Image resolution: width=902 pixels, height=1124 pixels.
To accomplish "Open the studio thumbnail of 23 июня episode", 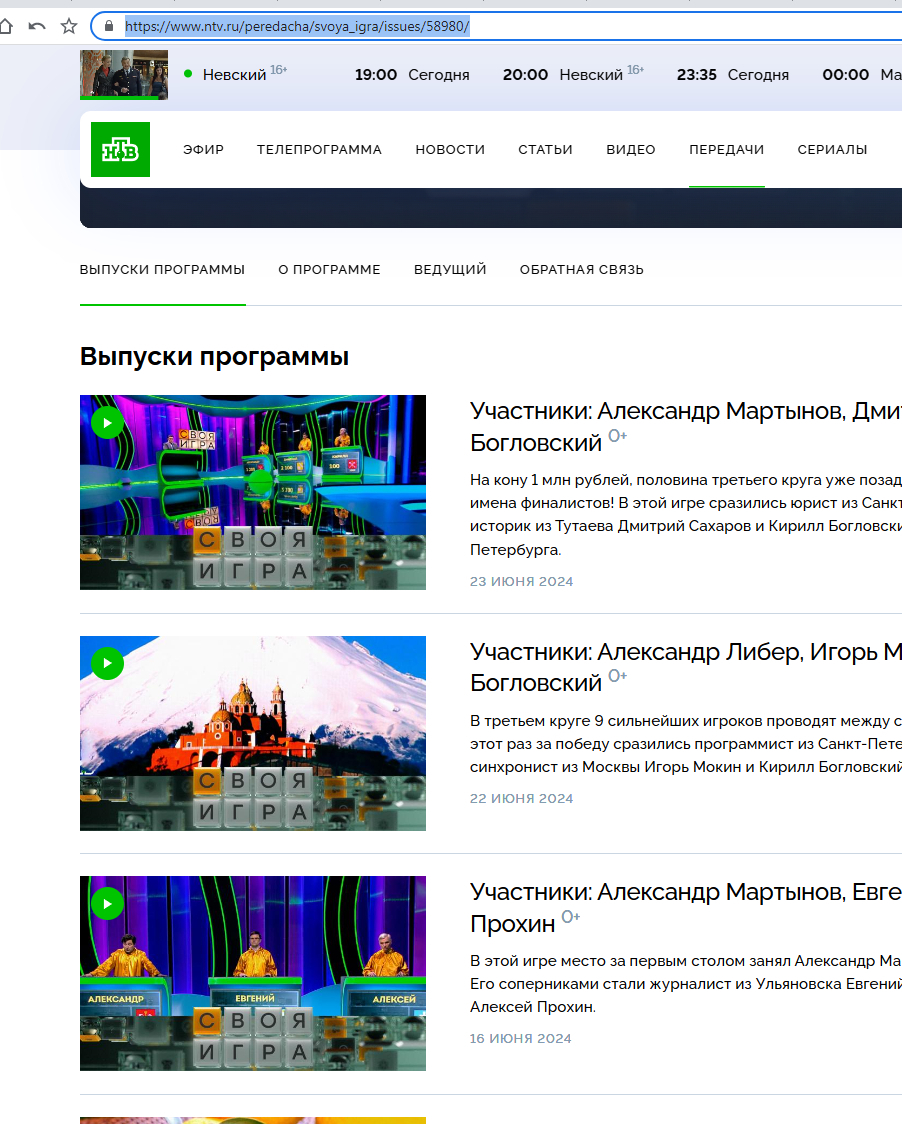I will click(x=252, y=492).
